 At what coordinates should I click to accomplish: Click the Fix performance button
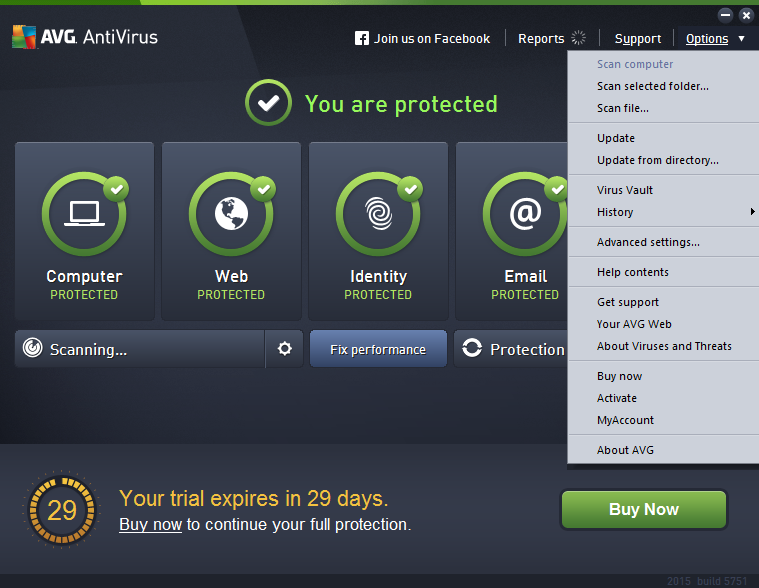[x=378, y=349]
